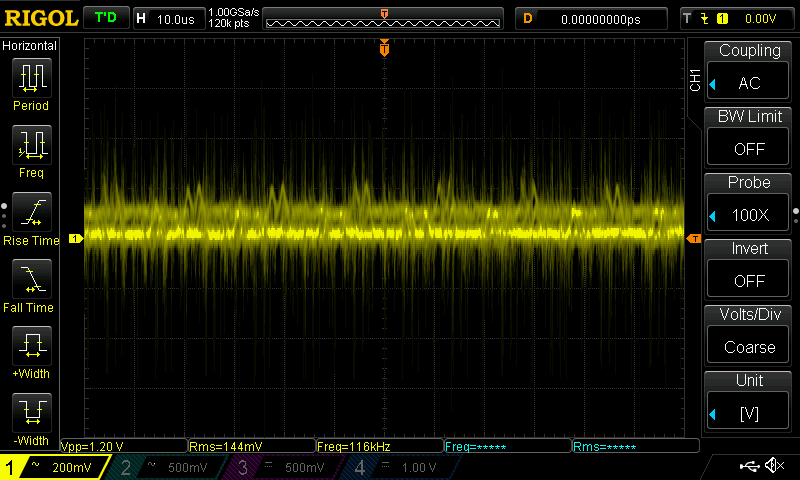Toggle the Invert OFF setting

(x=749, y=270)
